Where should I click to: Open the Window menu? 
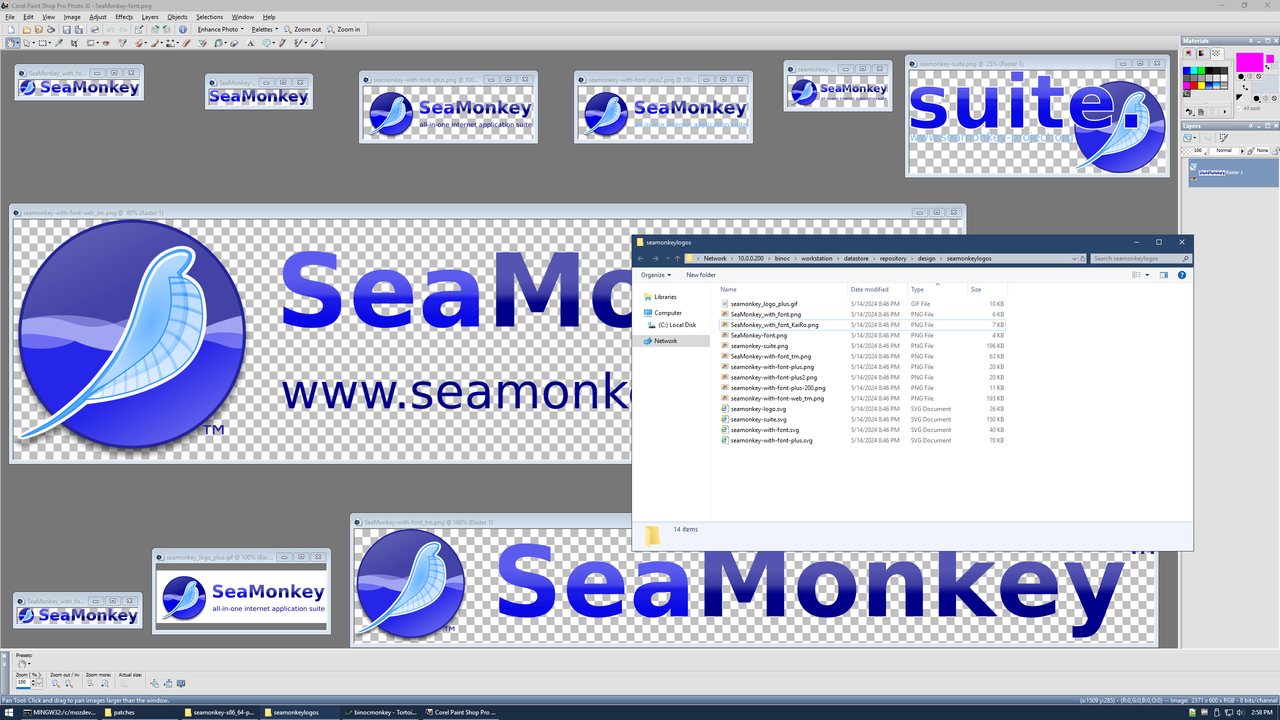click(x=243, y=17)
